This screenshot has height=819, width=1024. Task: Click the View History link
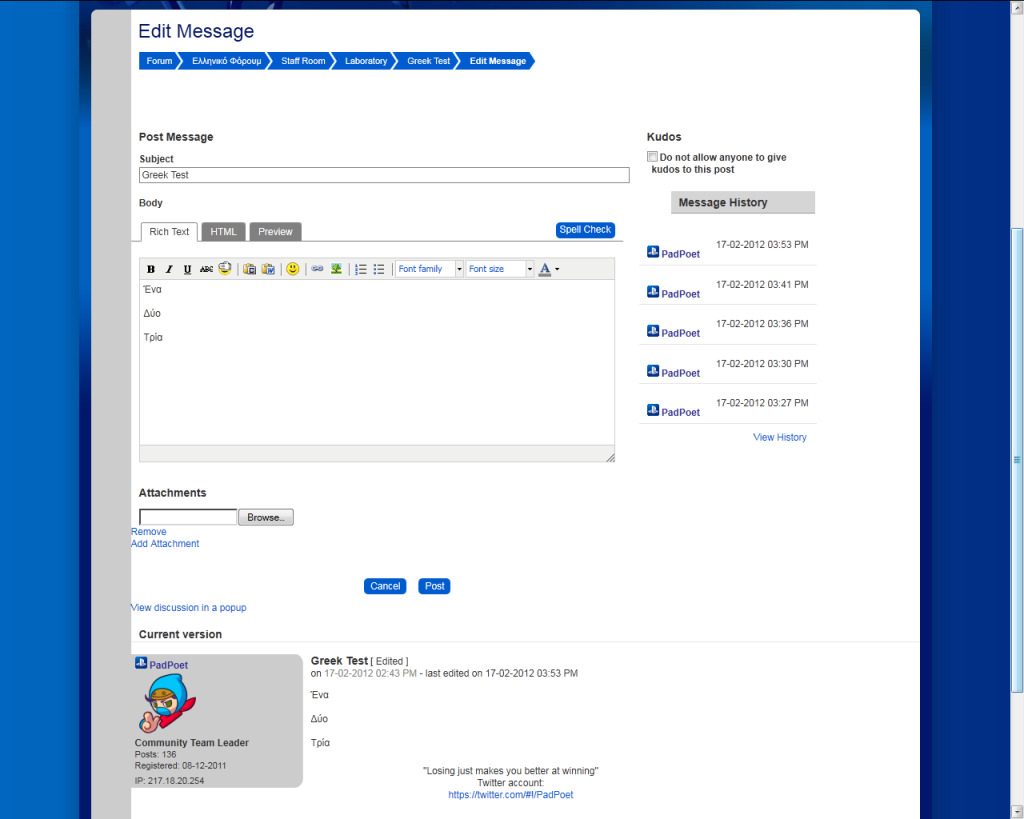click(x=779, y=437)
